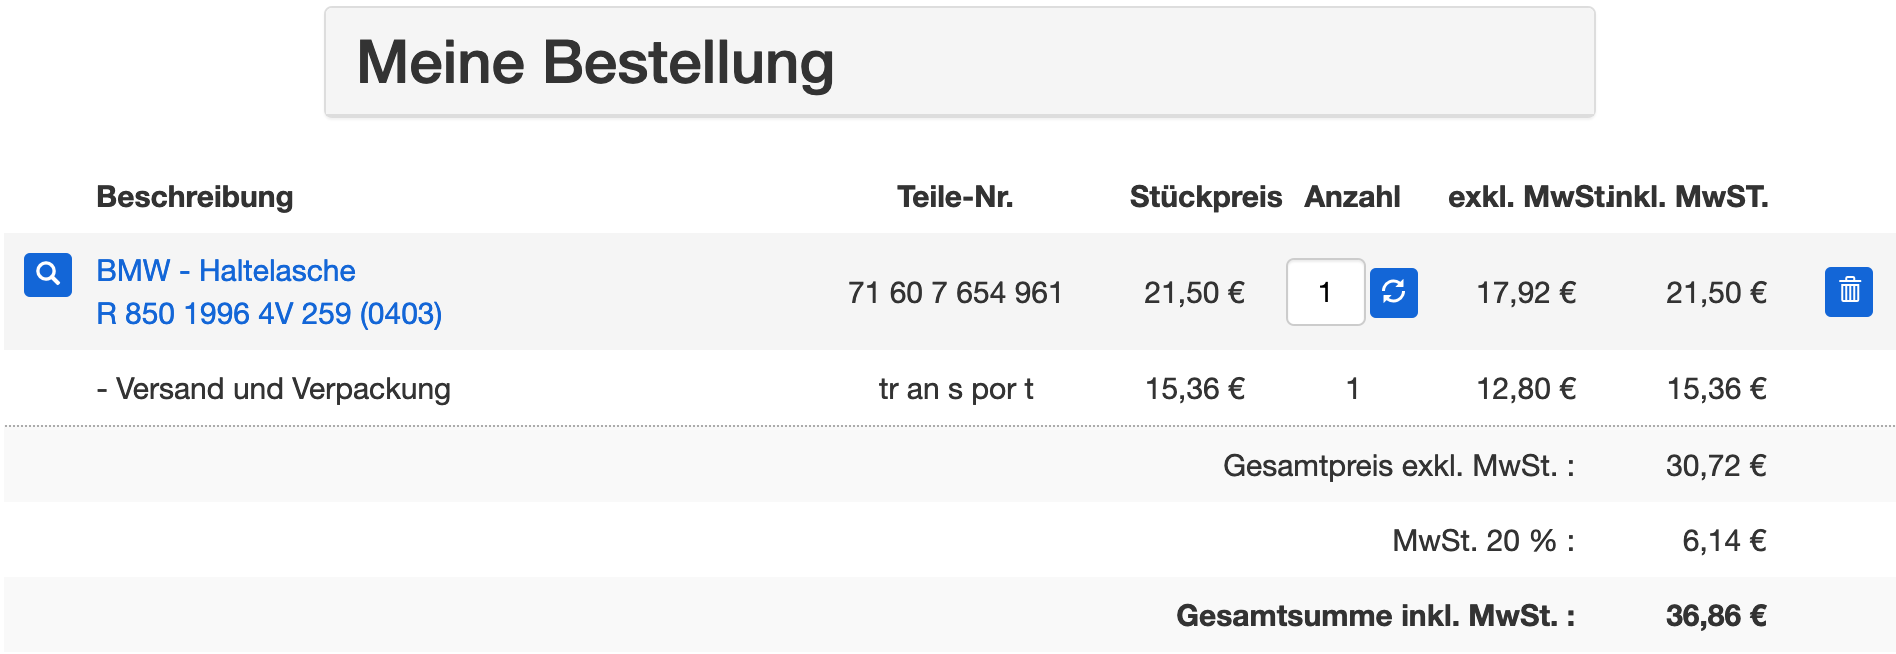Click the magnifier icon beside BMW Haltelasche

pos(48,274)
